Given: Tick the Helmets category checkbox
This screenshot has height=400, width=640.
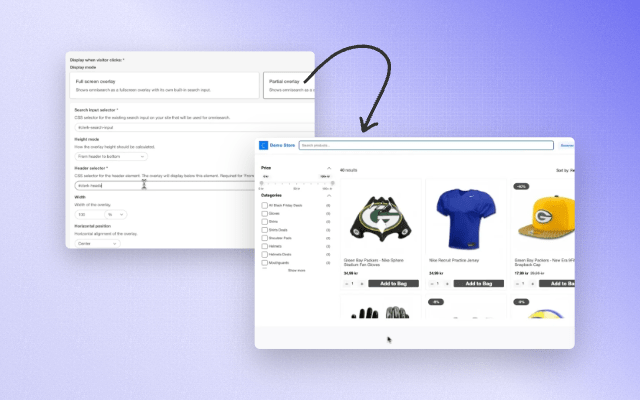Looking at the screenshot, I should [264, 246].
